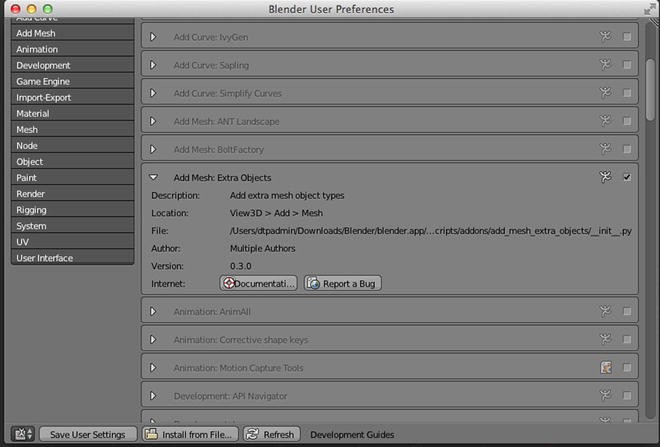Select the Render category
Screen dimensions: 660x447
click(x=72, y=193)
